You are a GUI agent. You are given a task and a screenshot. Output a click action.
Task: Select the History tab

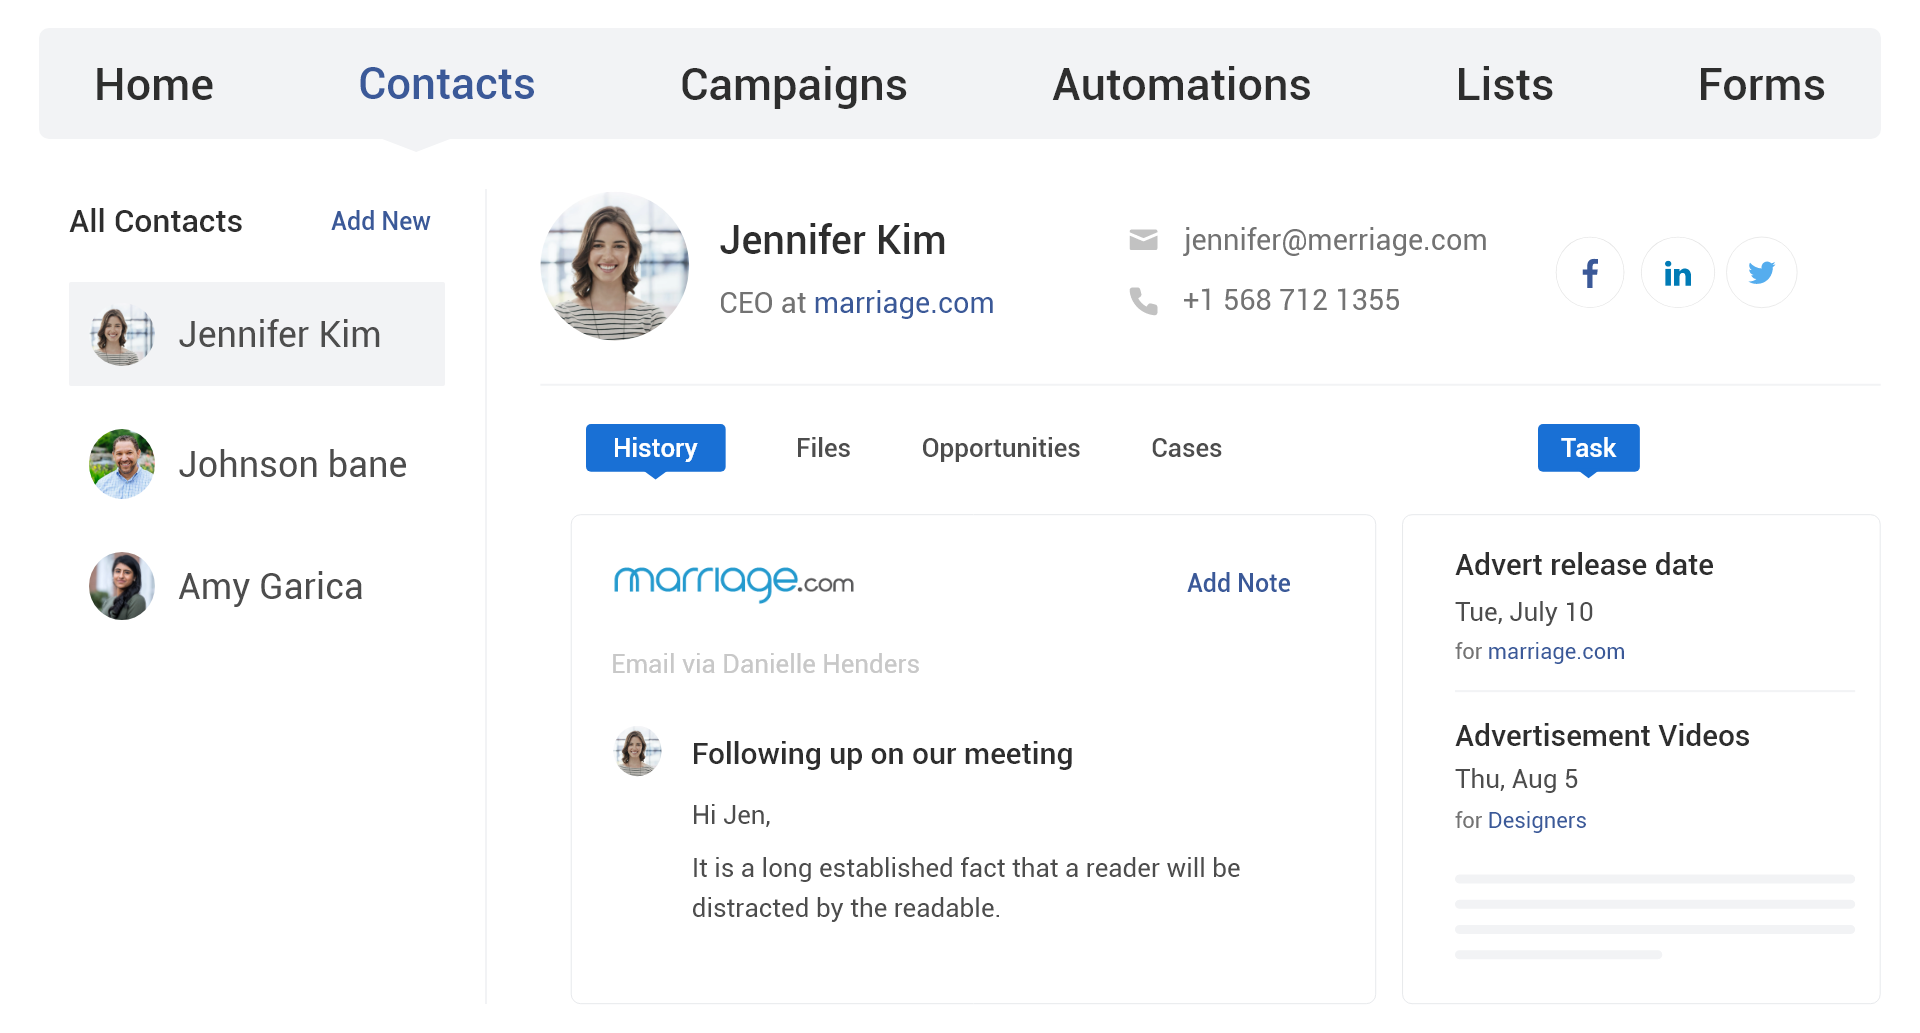[655, 448]
